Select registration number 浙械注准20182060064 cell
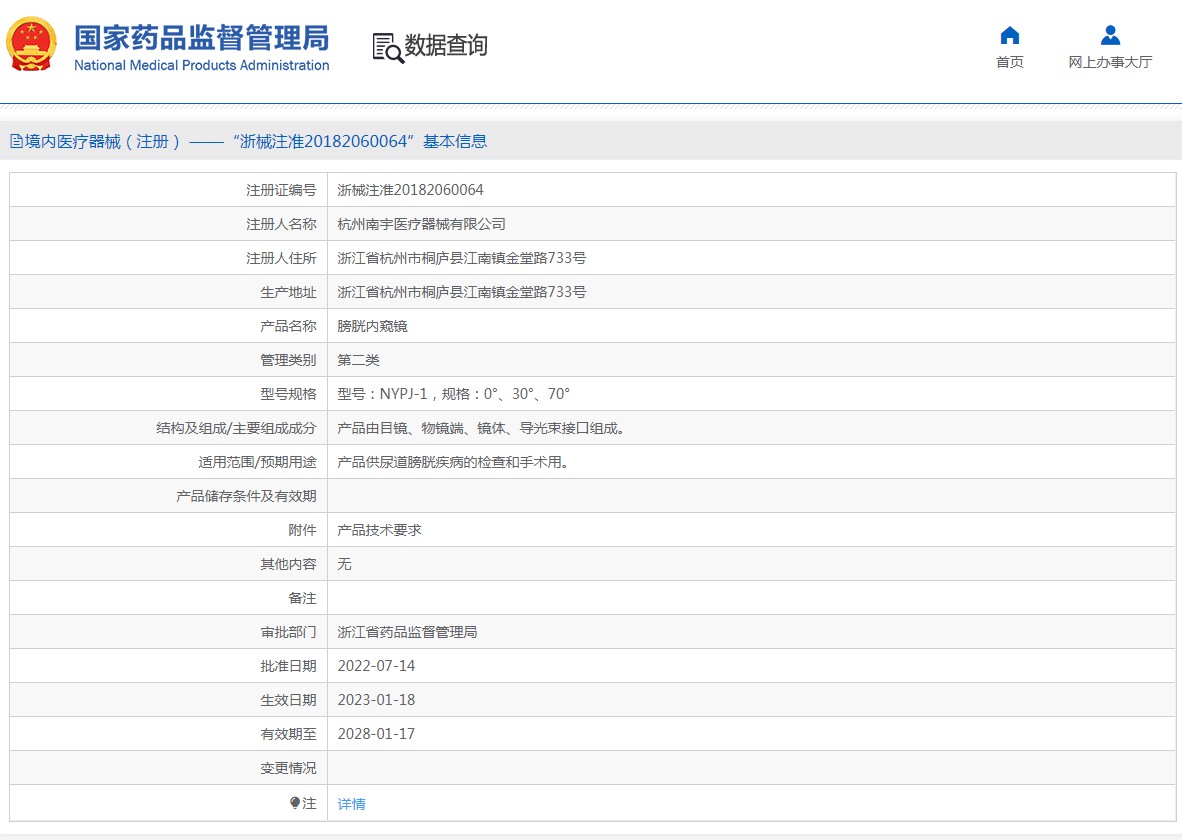The height and width of the screenshot is (840, 1182). tap(410, 190)
